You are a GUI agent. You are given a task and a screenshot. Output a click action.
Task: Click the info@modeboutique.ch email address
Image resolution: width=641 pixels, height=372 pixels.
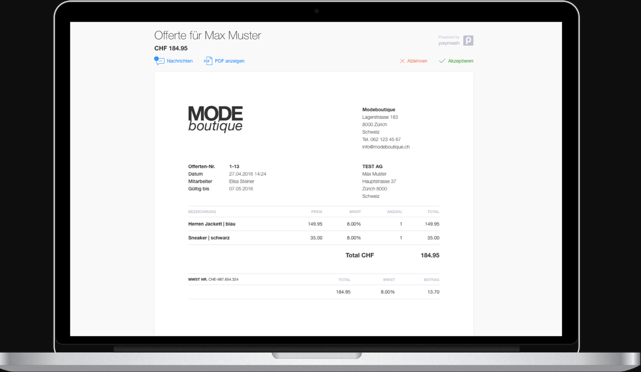coord(385,147)
